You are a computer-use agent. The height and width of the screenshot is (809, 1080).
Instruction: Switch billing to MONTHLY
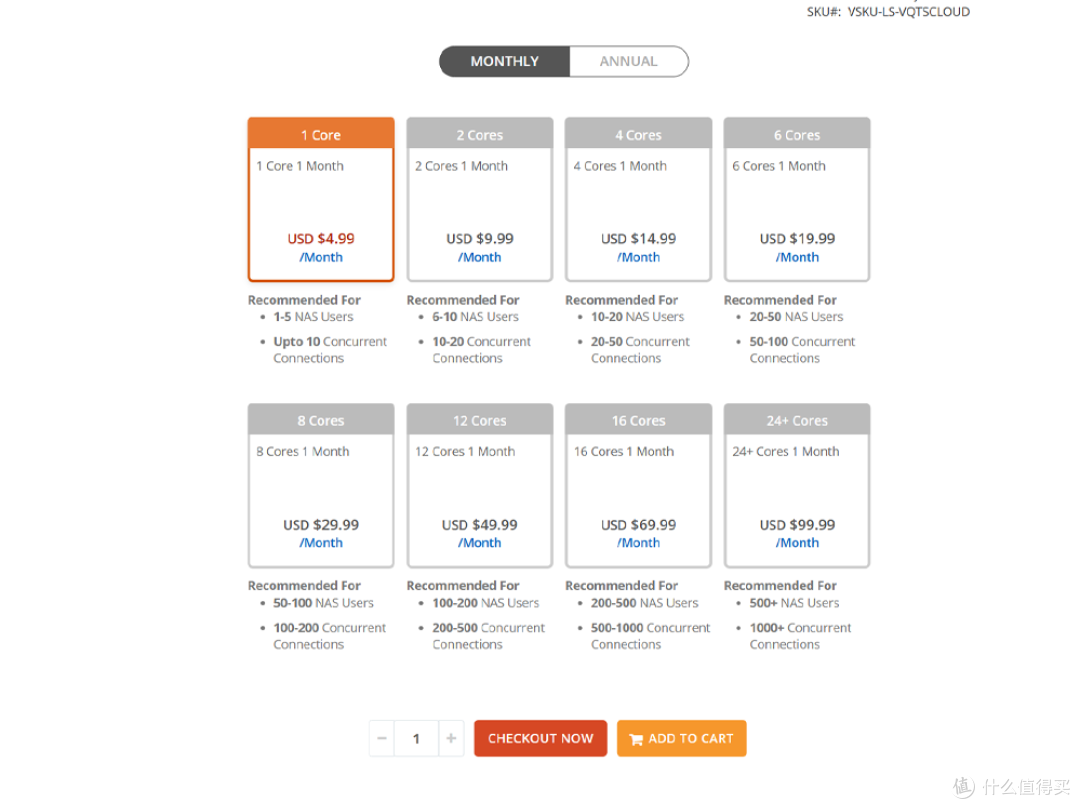(x=504, y=61)
